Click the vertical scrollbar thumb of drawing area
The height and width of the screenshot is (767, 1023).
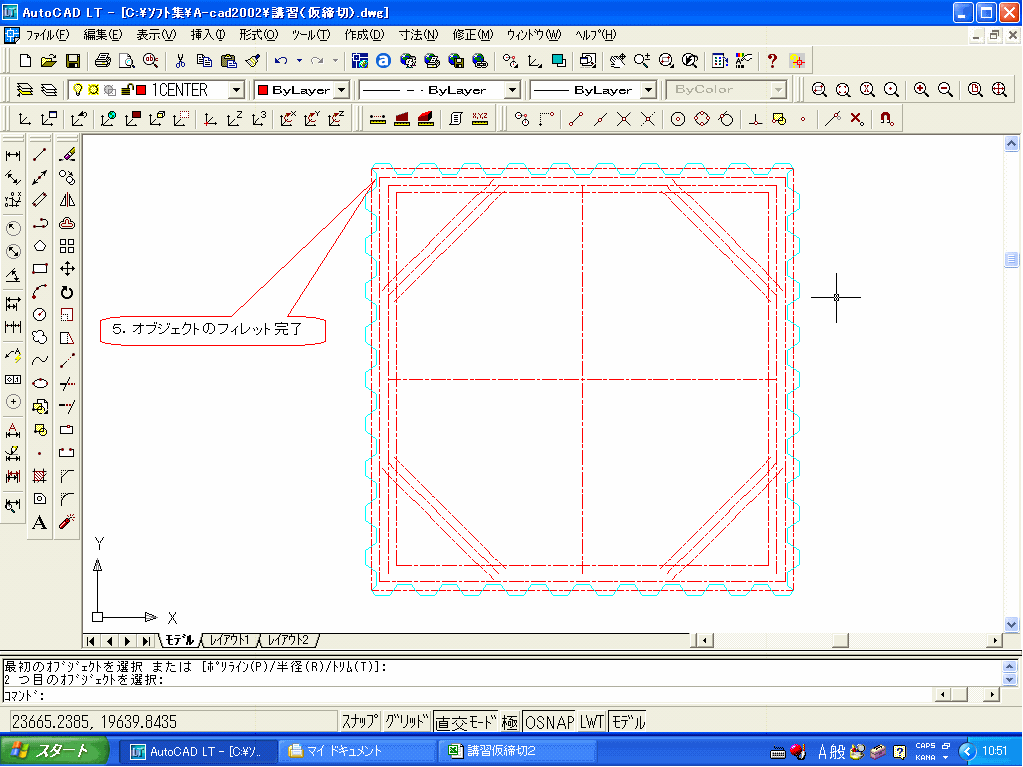pos(1011,260)
